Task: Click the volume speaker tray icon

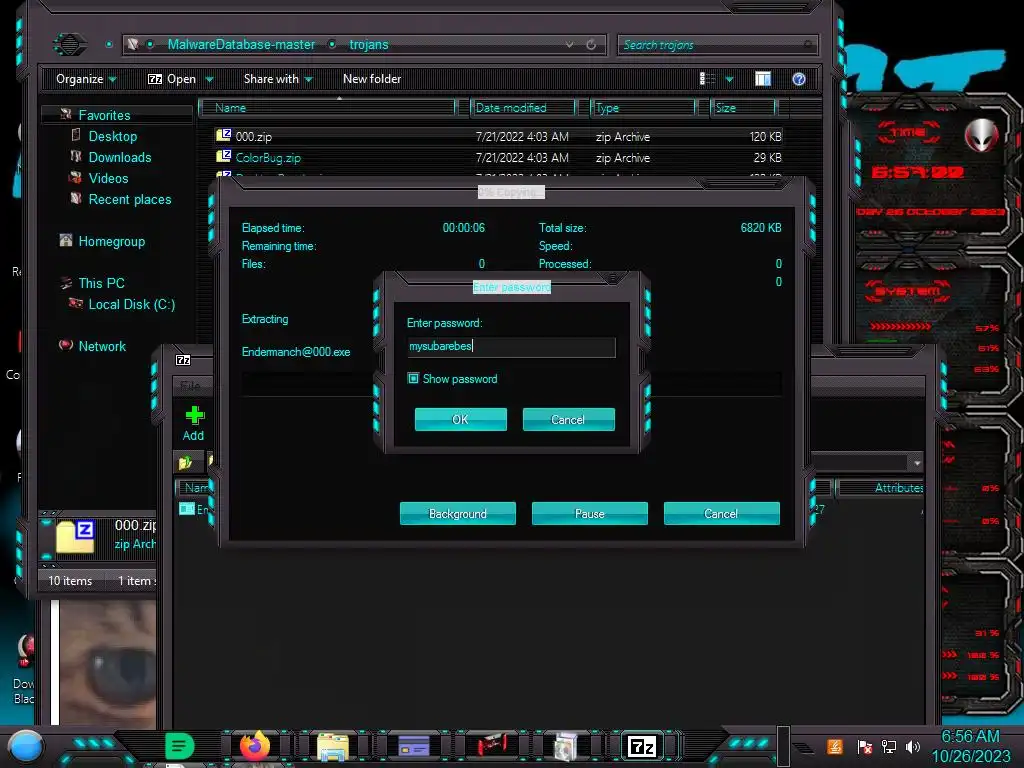Action: (x=913, y=746)
